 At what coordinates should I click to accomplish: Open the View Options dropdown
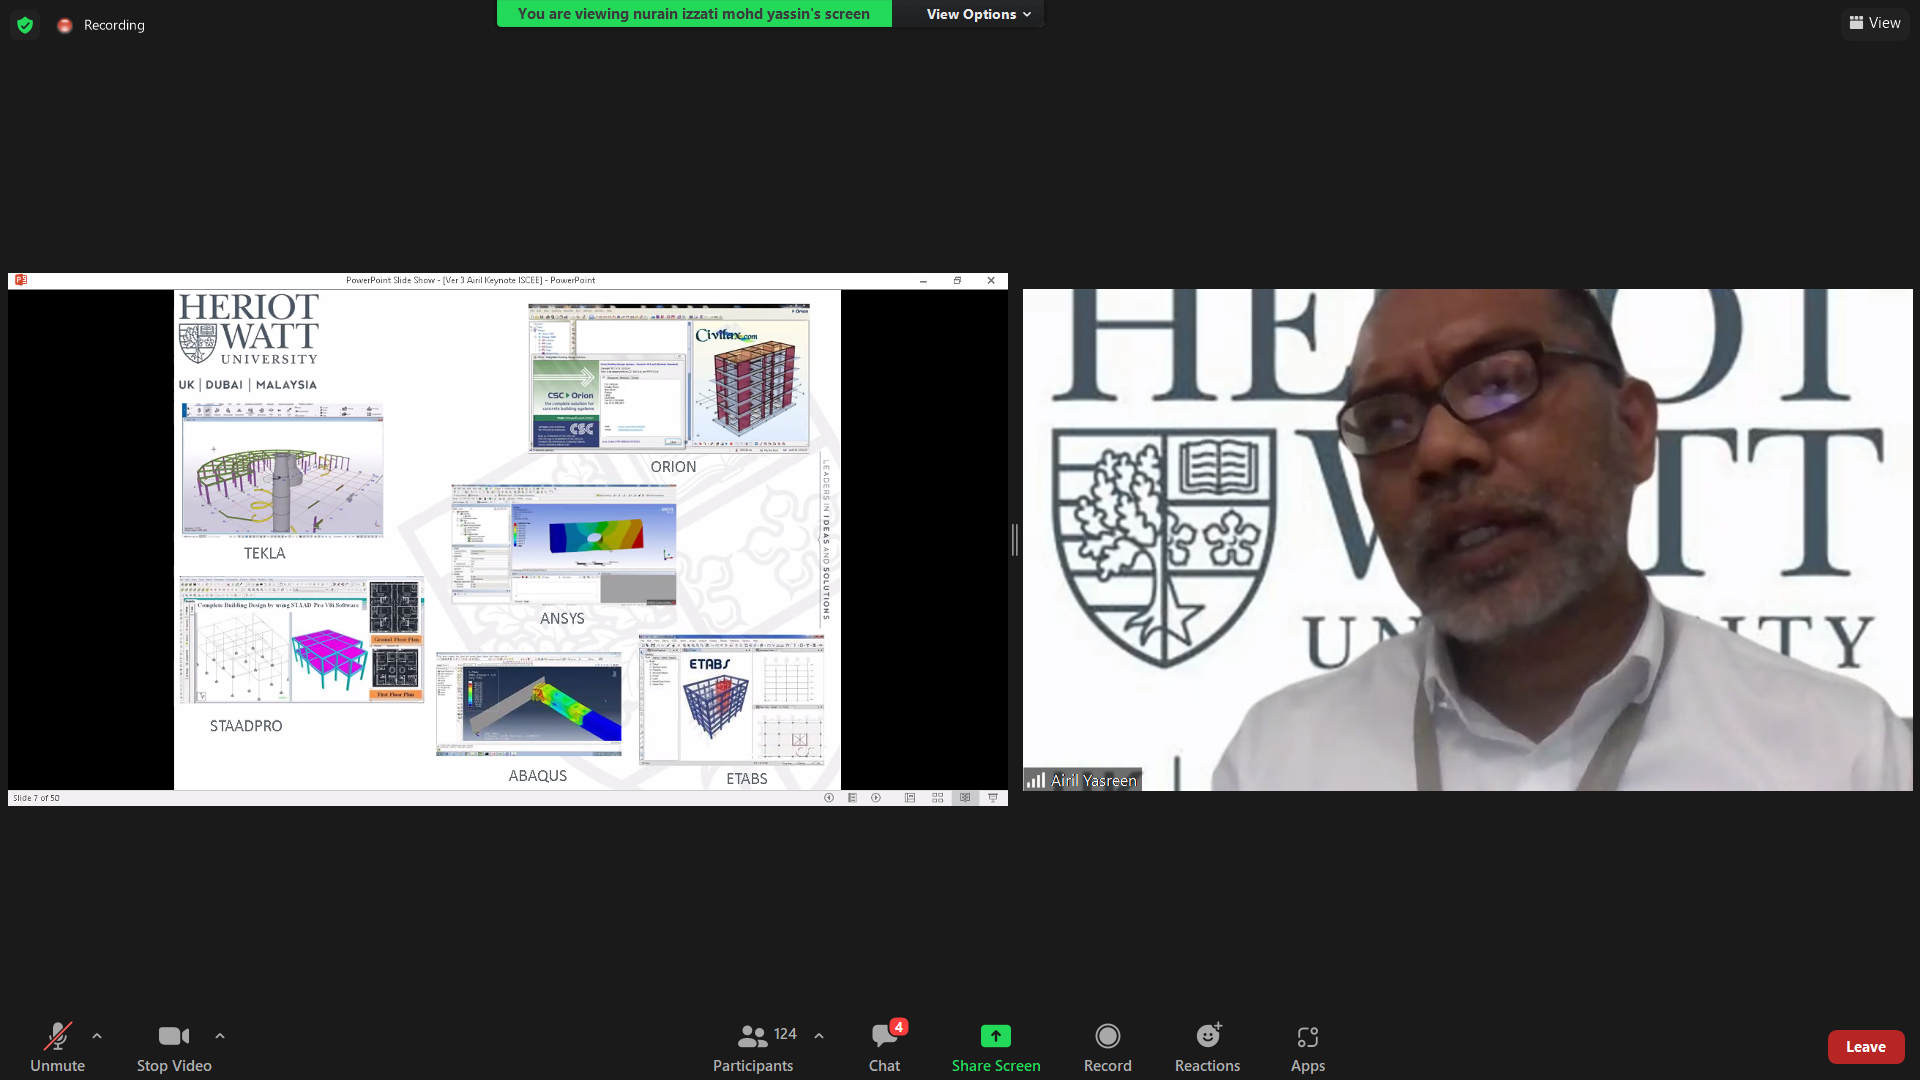point(978,14)
